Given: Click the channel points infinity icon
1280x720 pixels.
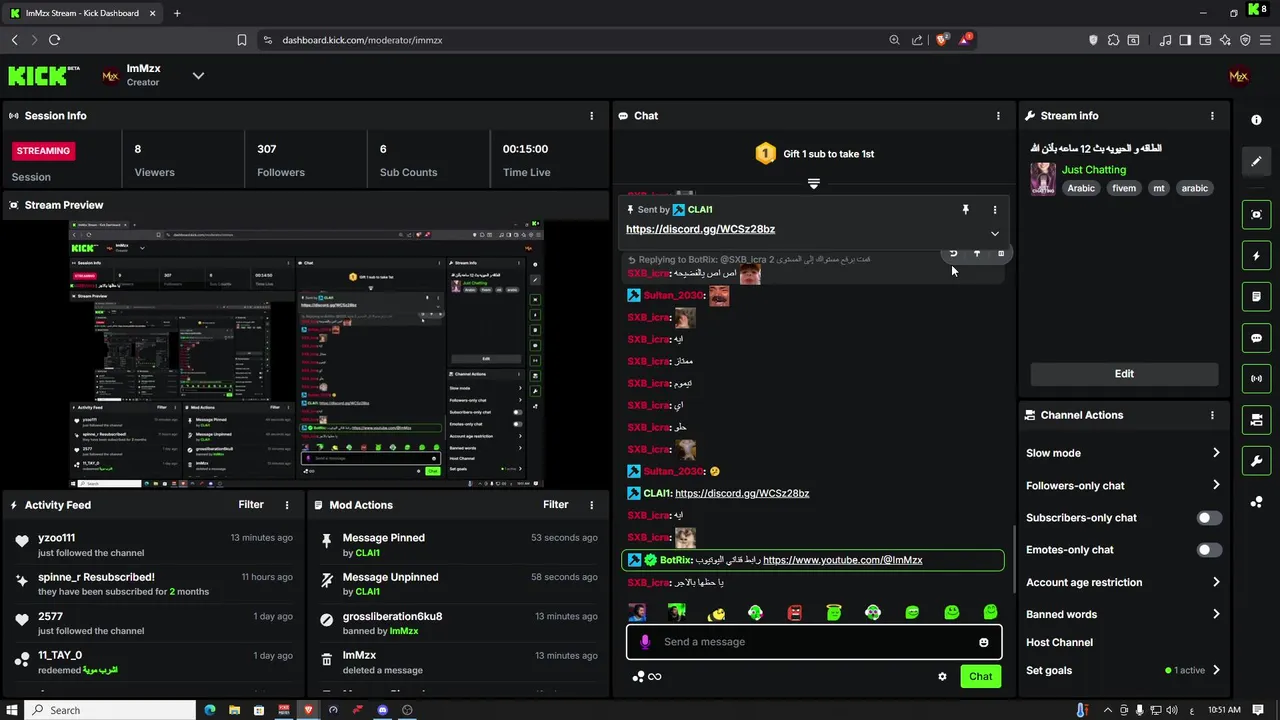Looking at the screenshot, I should [647, 677].
